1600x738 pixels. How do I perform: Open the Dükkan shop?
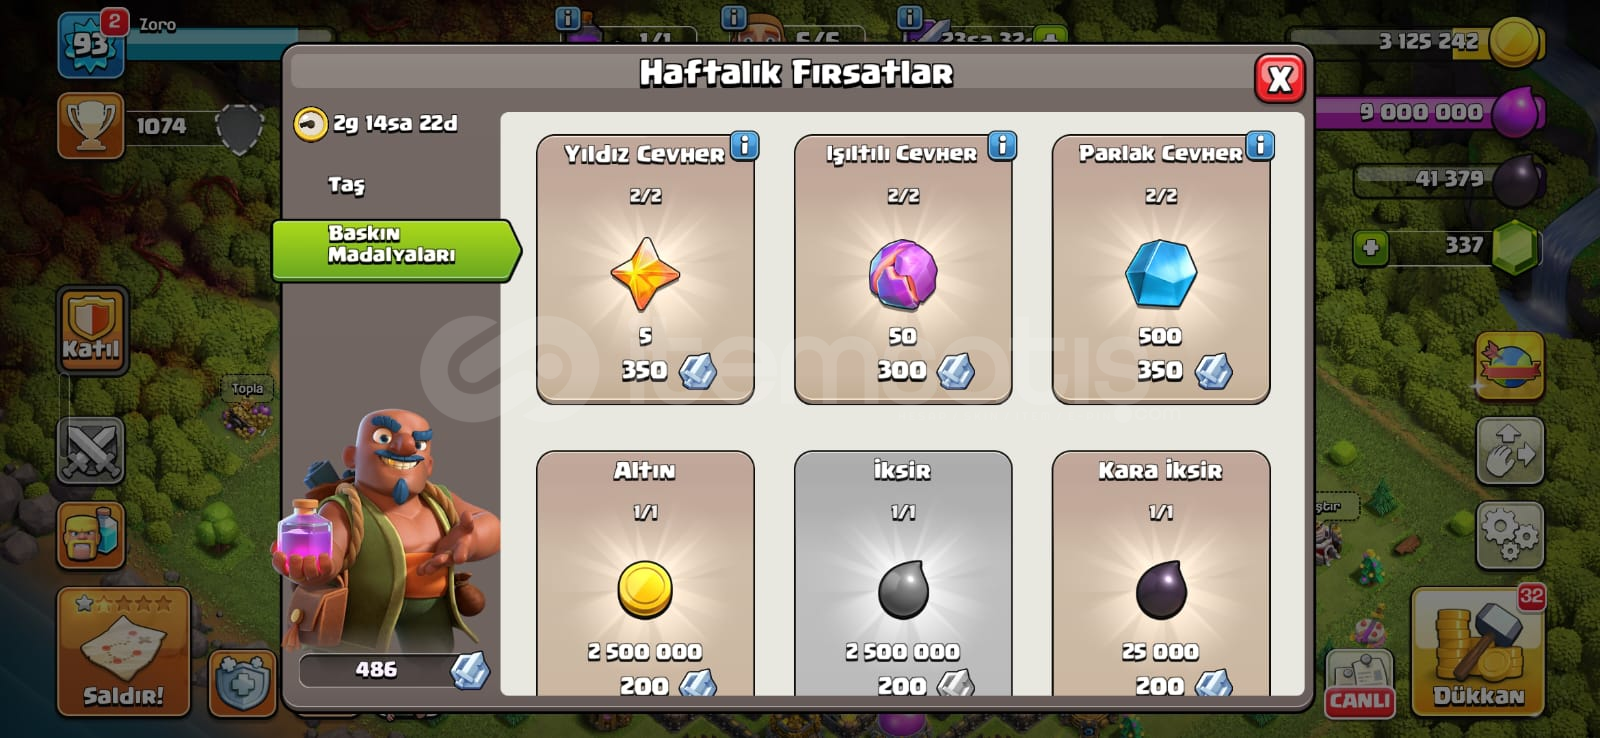click(x=1478, y=653)
